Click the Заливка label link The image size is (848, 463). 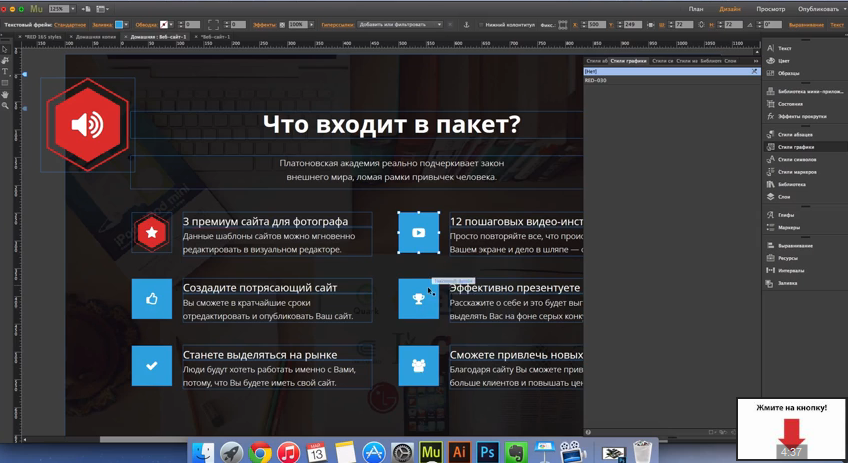tap(102, 25)
